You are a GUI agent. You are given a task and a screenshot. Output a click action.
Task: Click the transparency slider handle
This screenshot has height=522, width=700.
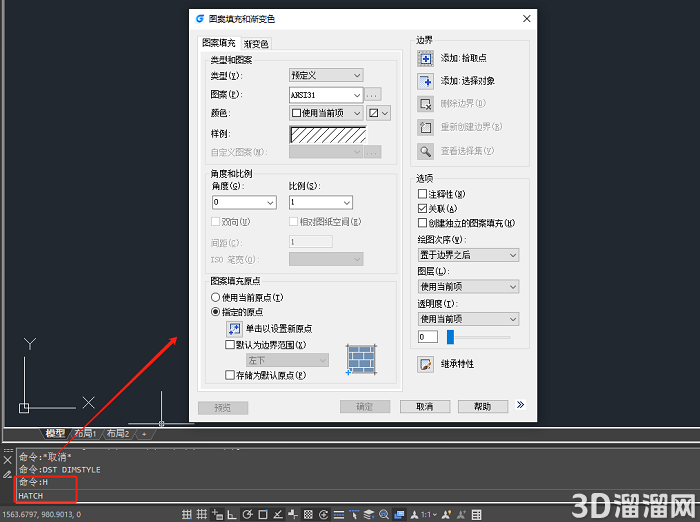pyautogui.click(x=450, y=337)
